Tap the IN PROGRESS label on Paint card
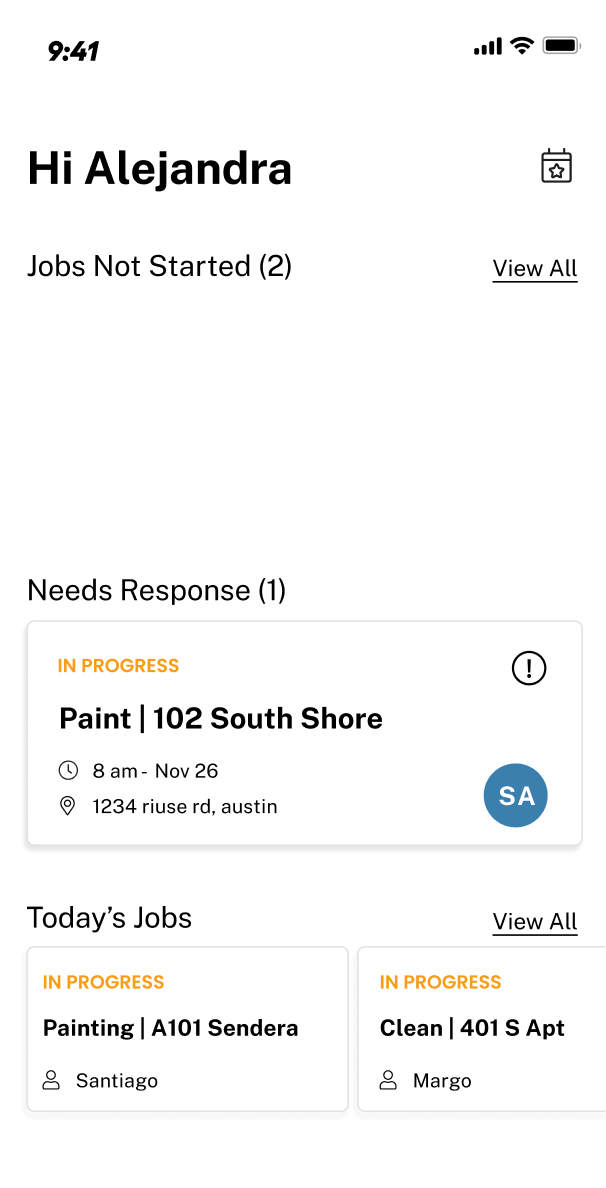The image size is (606, 1188). click(118, 666)
